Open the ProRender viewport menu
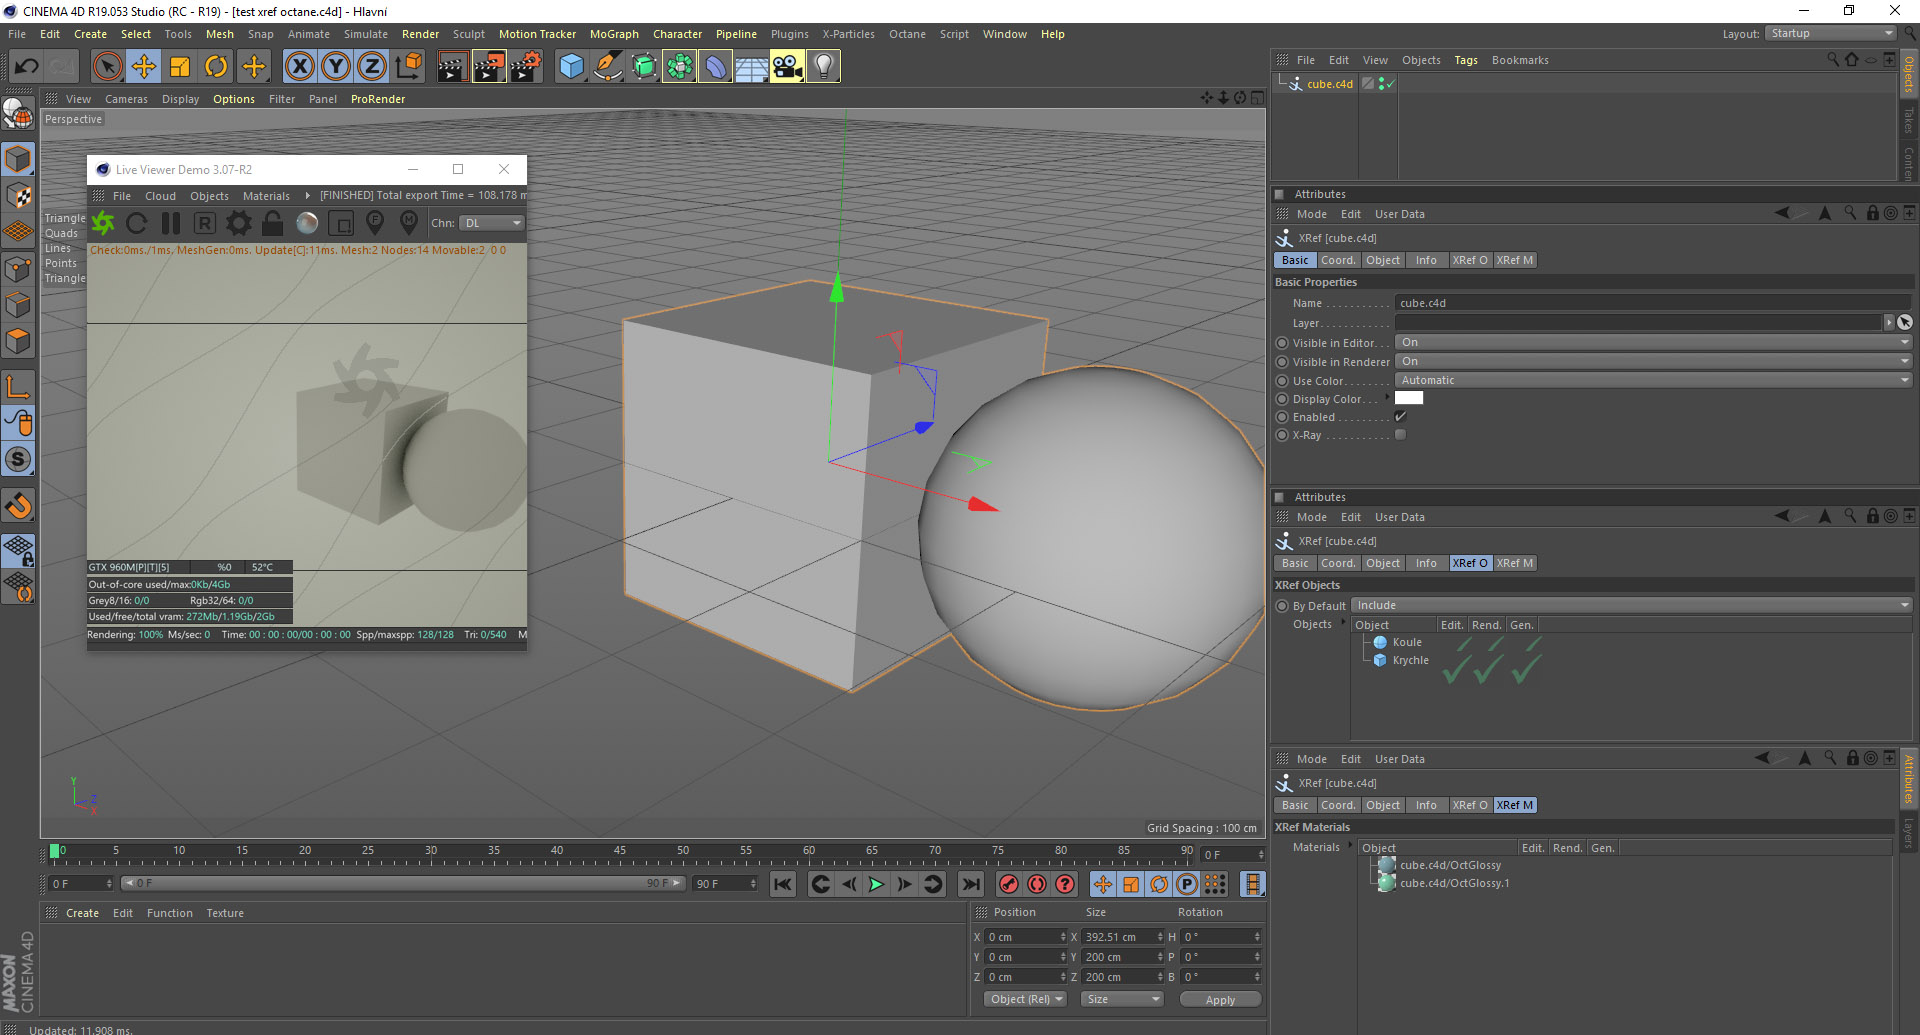Image resolution: width=1920 pixels, height=1035 pixels. 378,99
